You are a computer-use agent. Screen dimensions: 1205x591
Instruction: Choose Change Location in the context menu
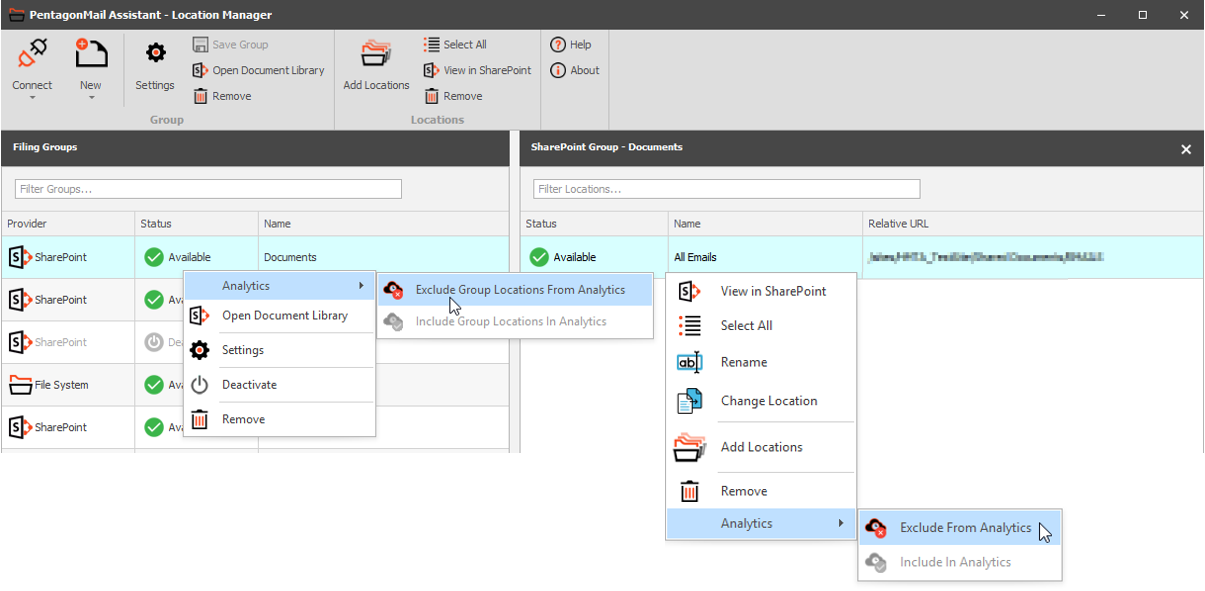pyautogui.click(x=761, y=401)
